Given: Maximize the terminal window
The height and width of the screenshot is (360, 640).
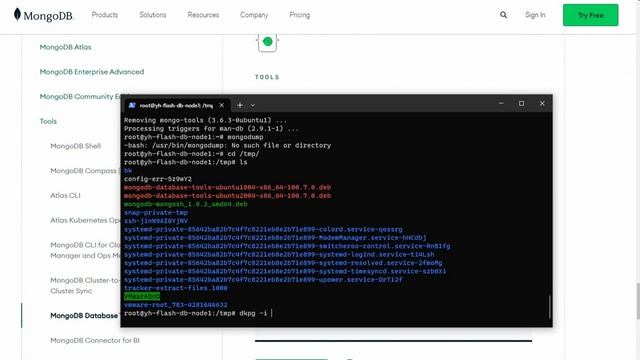Looking at the screenshot, I should pos(521,104).
